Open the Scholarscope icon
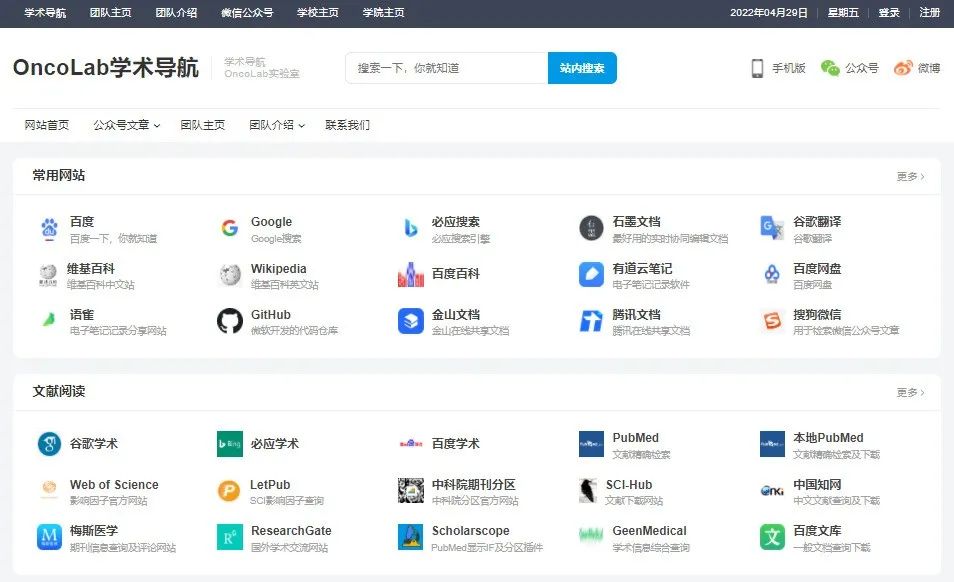 (411, 537)
